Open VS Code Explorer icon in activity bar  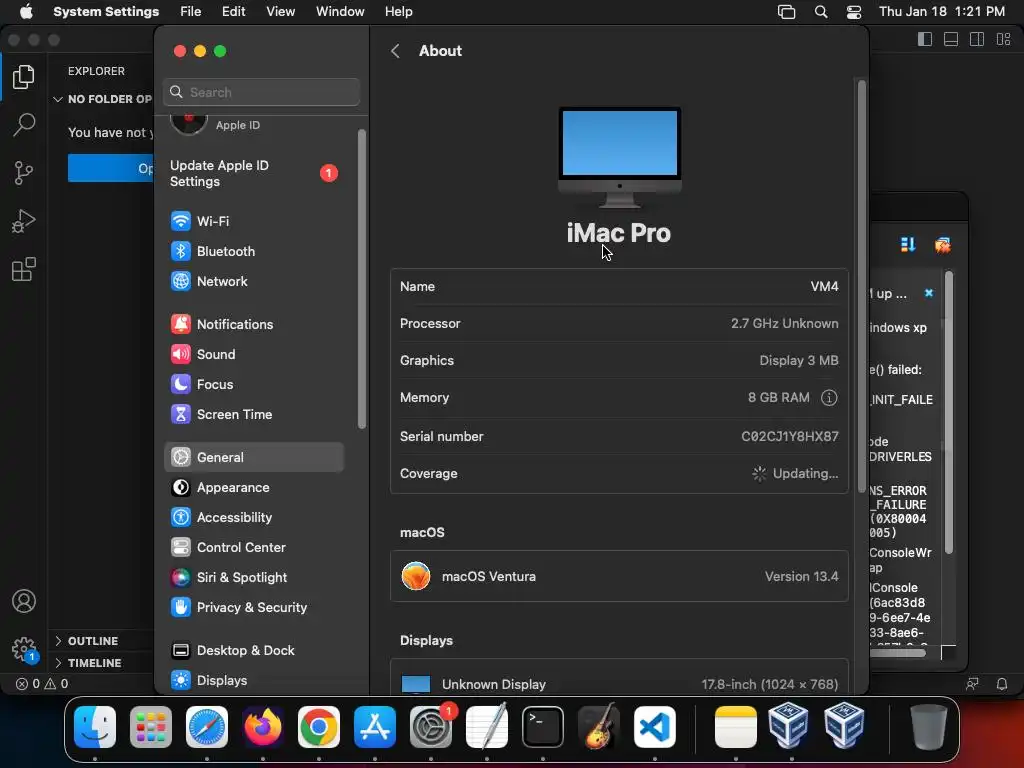[24, 77]
